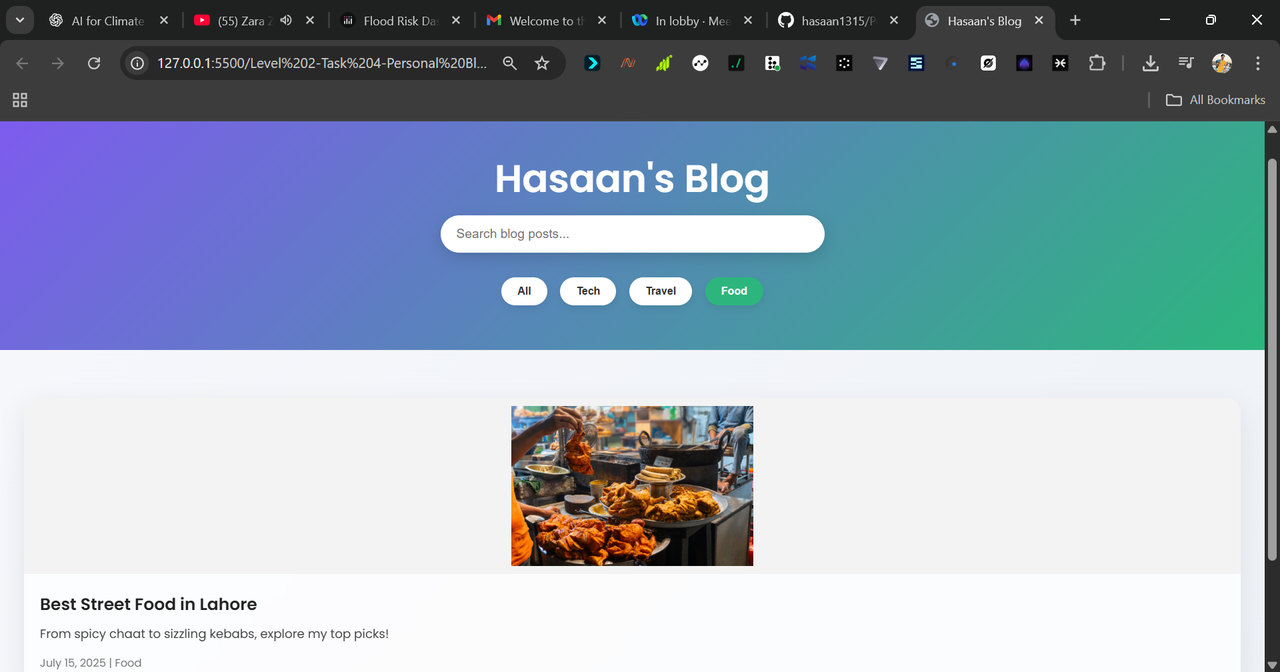Open the purple droplet extension icon
The height and width of the screenshot is (672, 1280).
tap(1024, 63)
